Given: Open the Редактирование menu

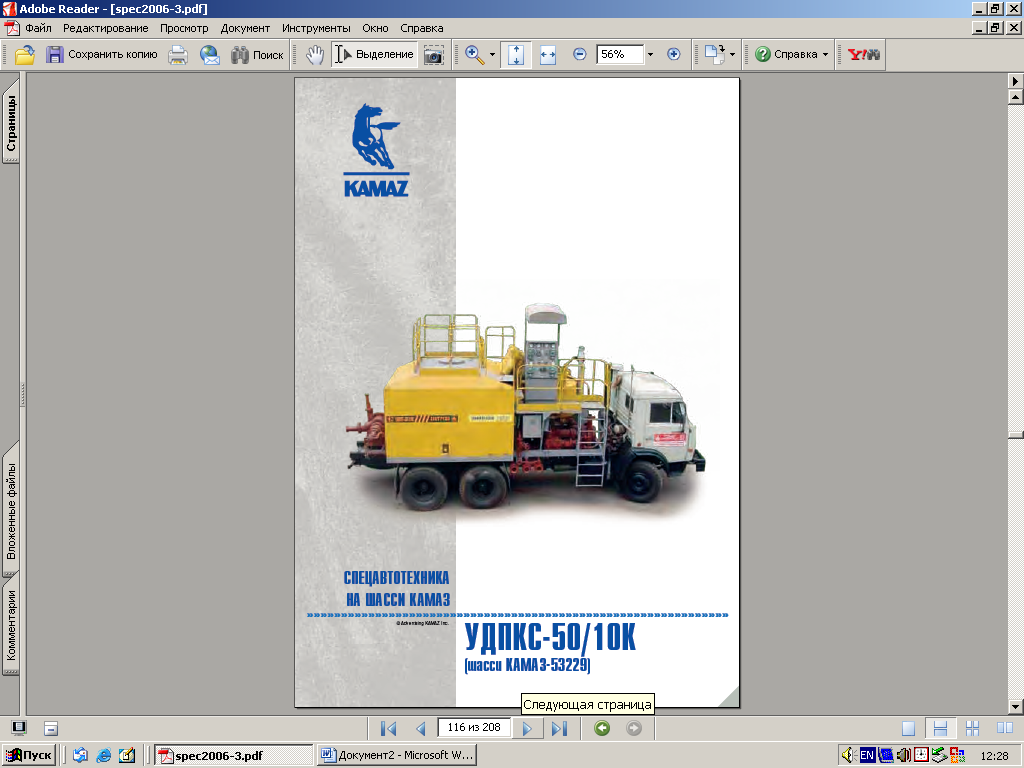Looking at the screenshot, I should pos(106,28).
